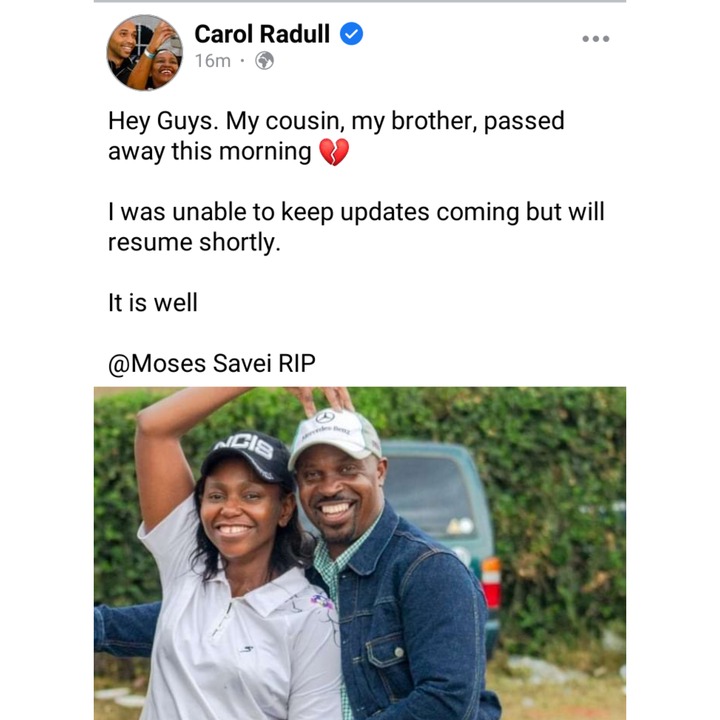Click the red tail light of the vehicle
720x720 pixels.
tap(491, 583)
